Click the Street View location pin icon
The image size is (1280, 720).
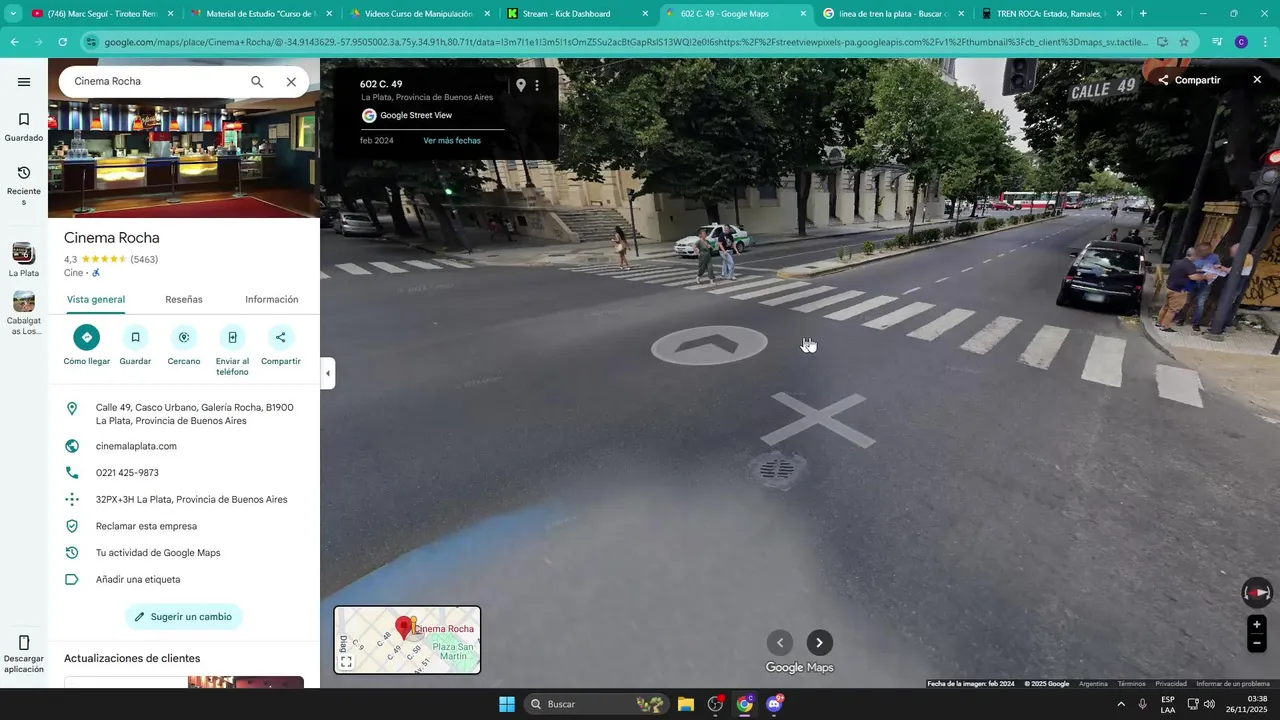point(520,86)
